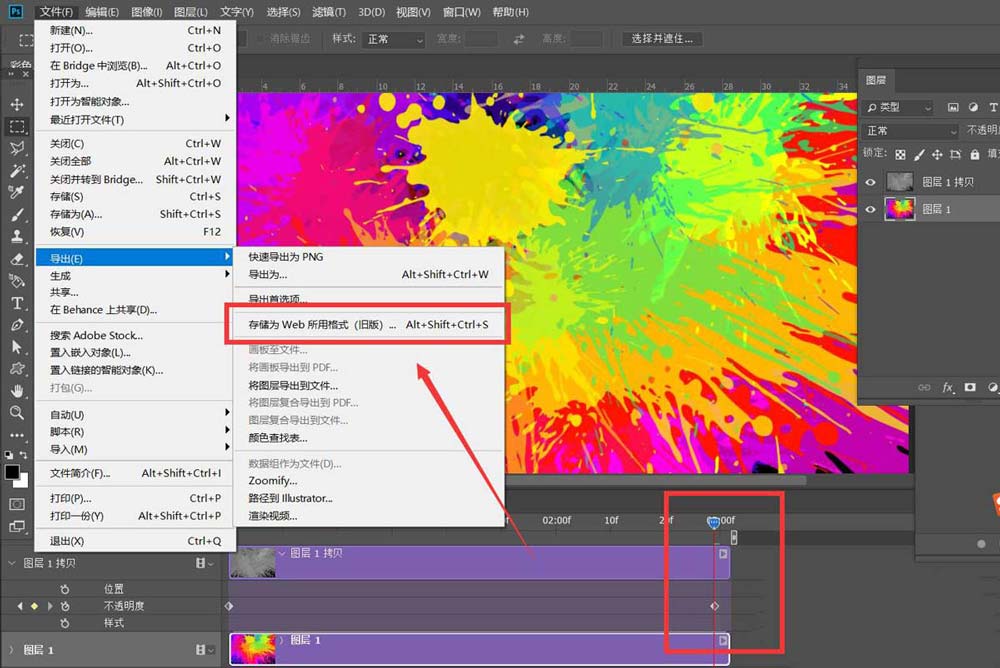The height and width of the screenshot is (668, 1000).
Task: Choose 存储为(A)... menu item
Action: click(135, 214)
